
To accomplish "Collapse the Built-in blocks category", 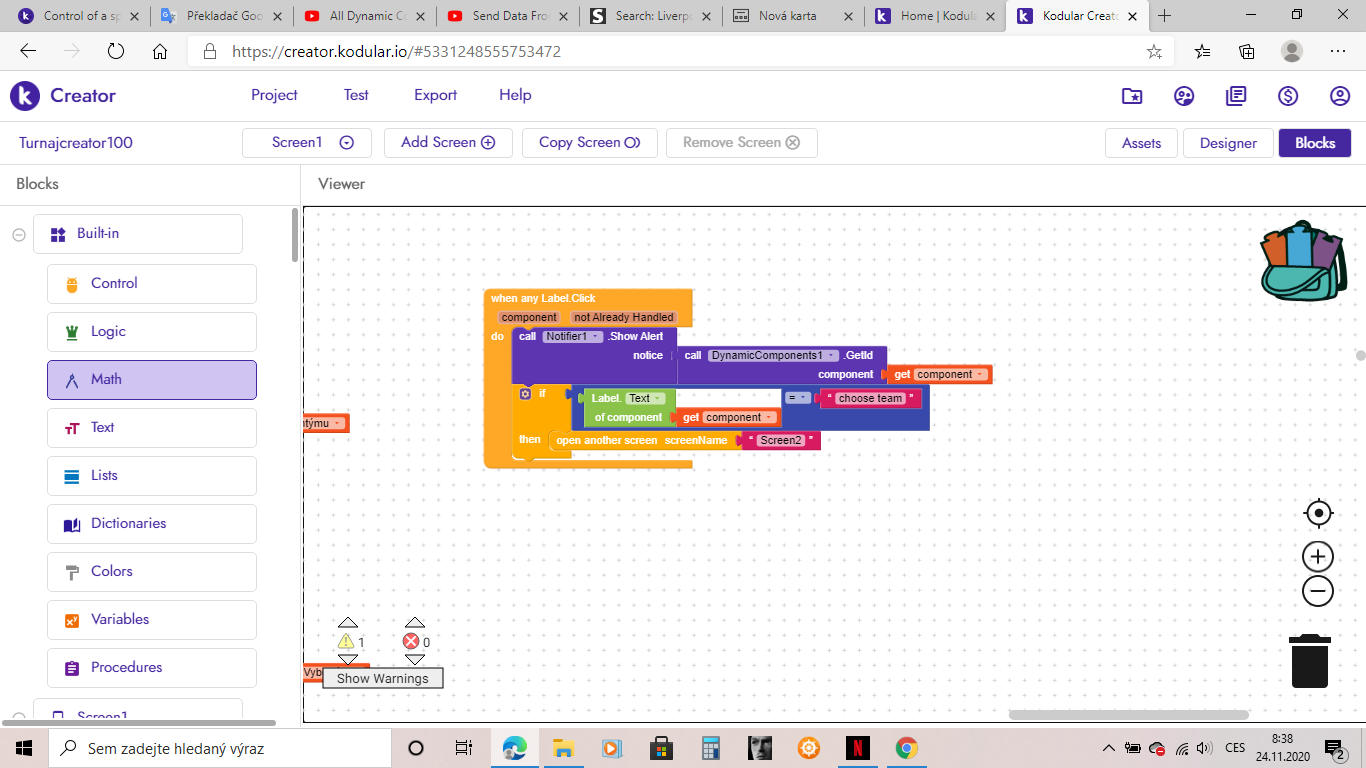I will (19, 234).
